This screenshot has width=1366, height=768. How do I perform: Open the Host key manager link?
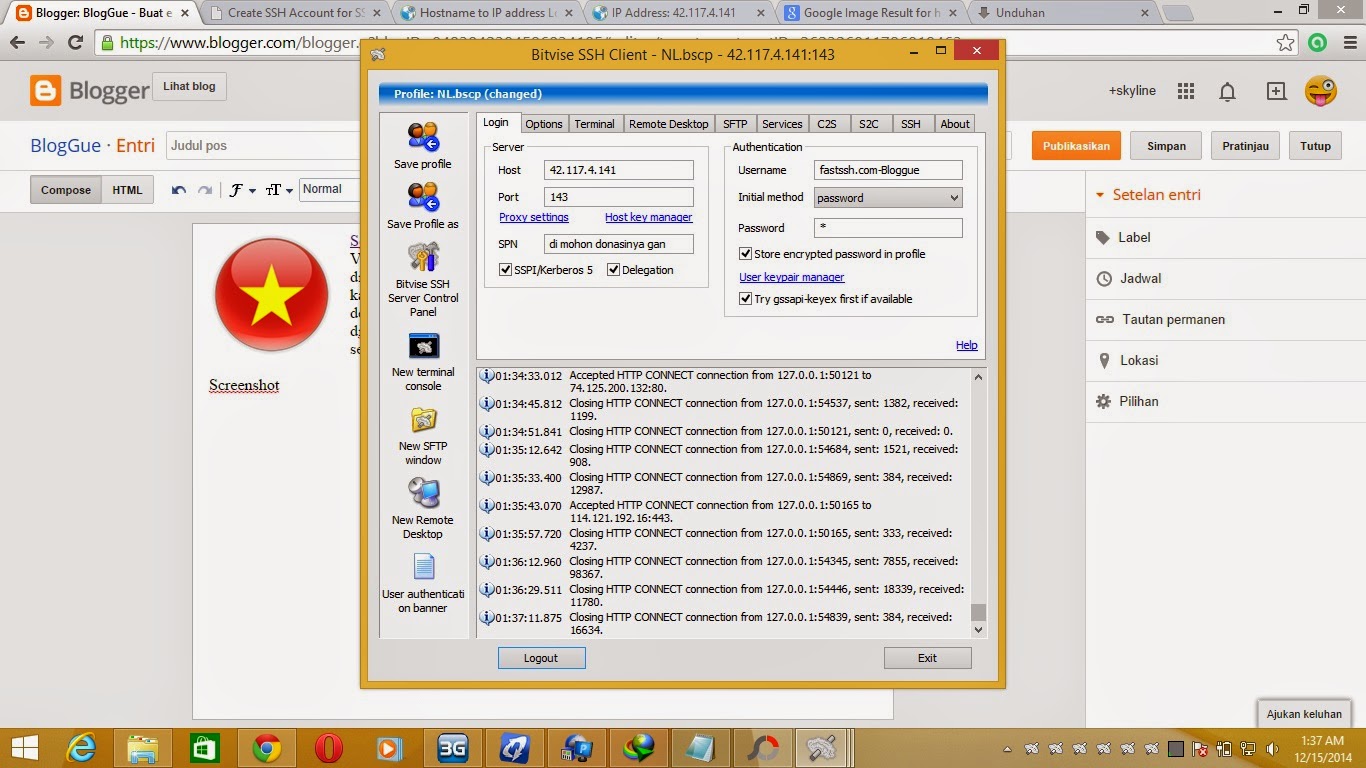pos(648,217)
